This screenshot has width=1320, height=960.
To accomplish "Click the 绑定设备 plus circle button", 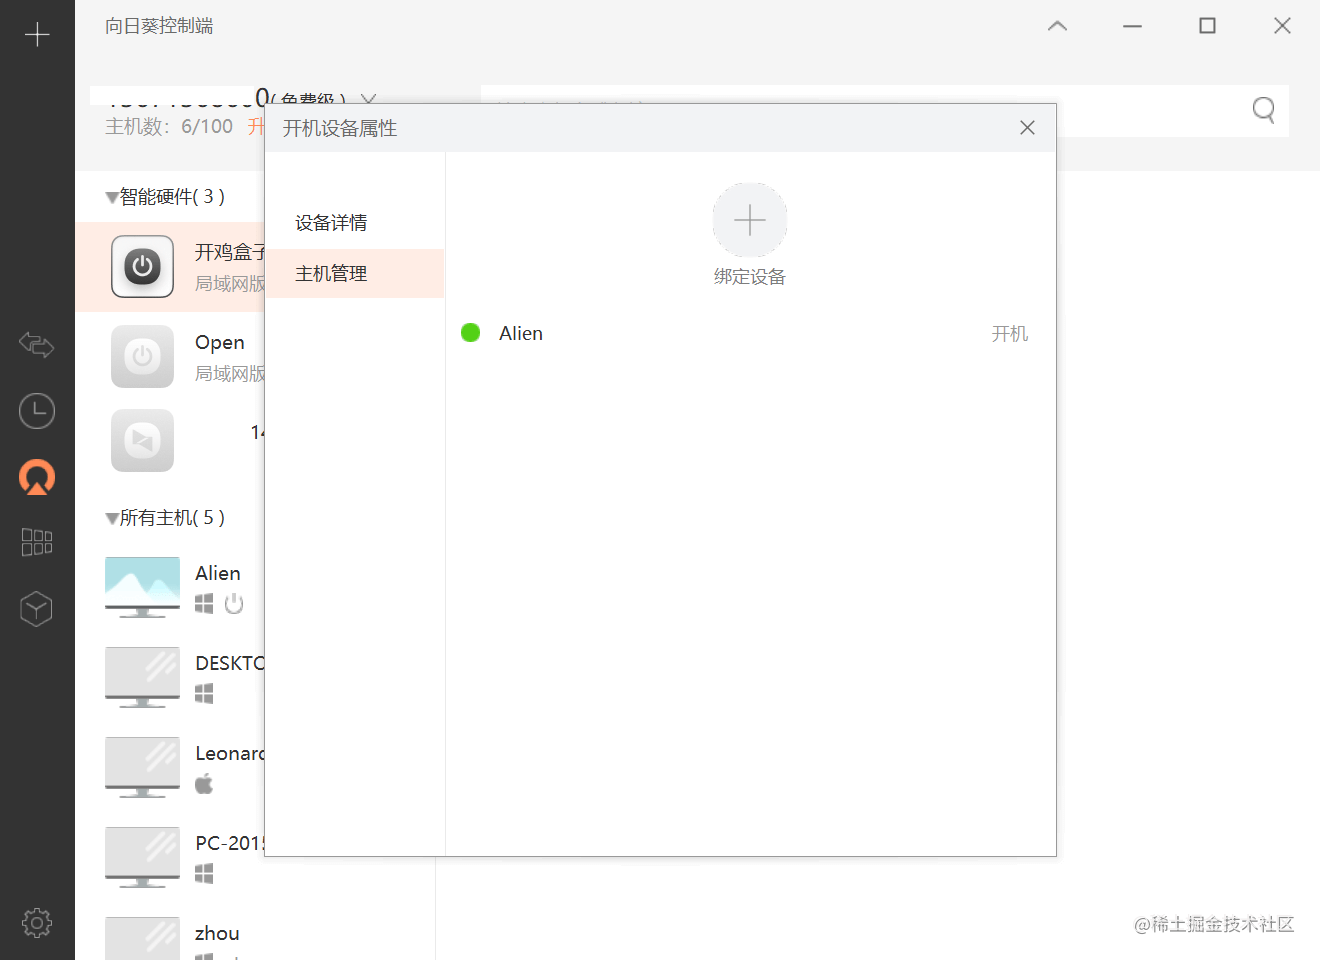I will pos(750,220).
